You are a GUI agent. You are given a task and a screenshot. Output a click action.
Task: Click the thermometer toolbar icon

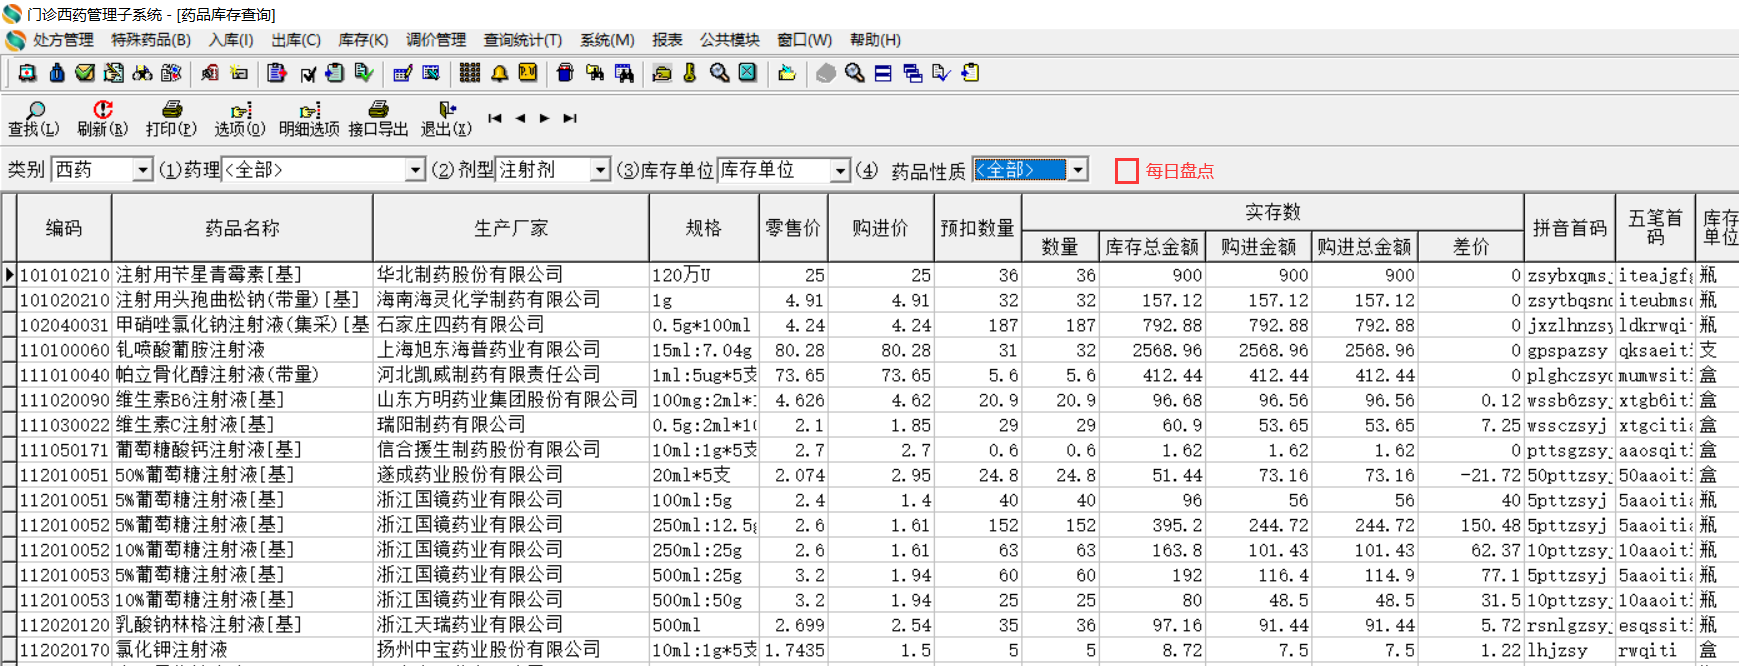(690, 73)
